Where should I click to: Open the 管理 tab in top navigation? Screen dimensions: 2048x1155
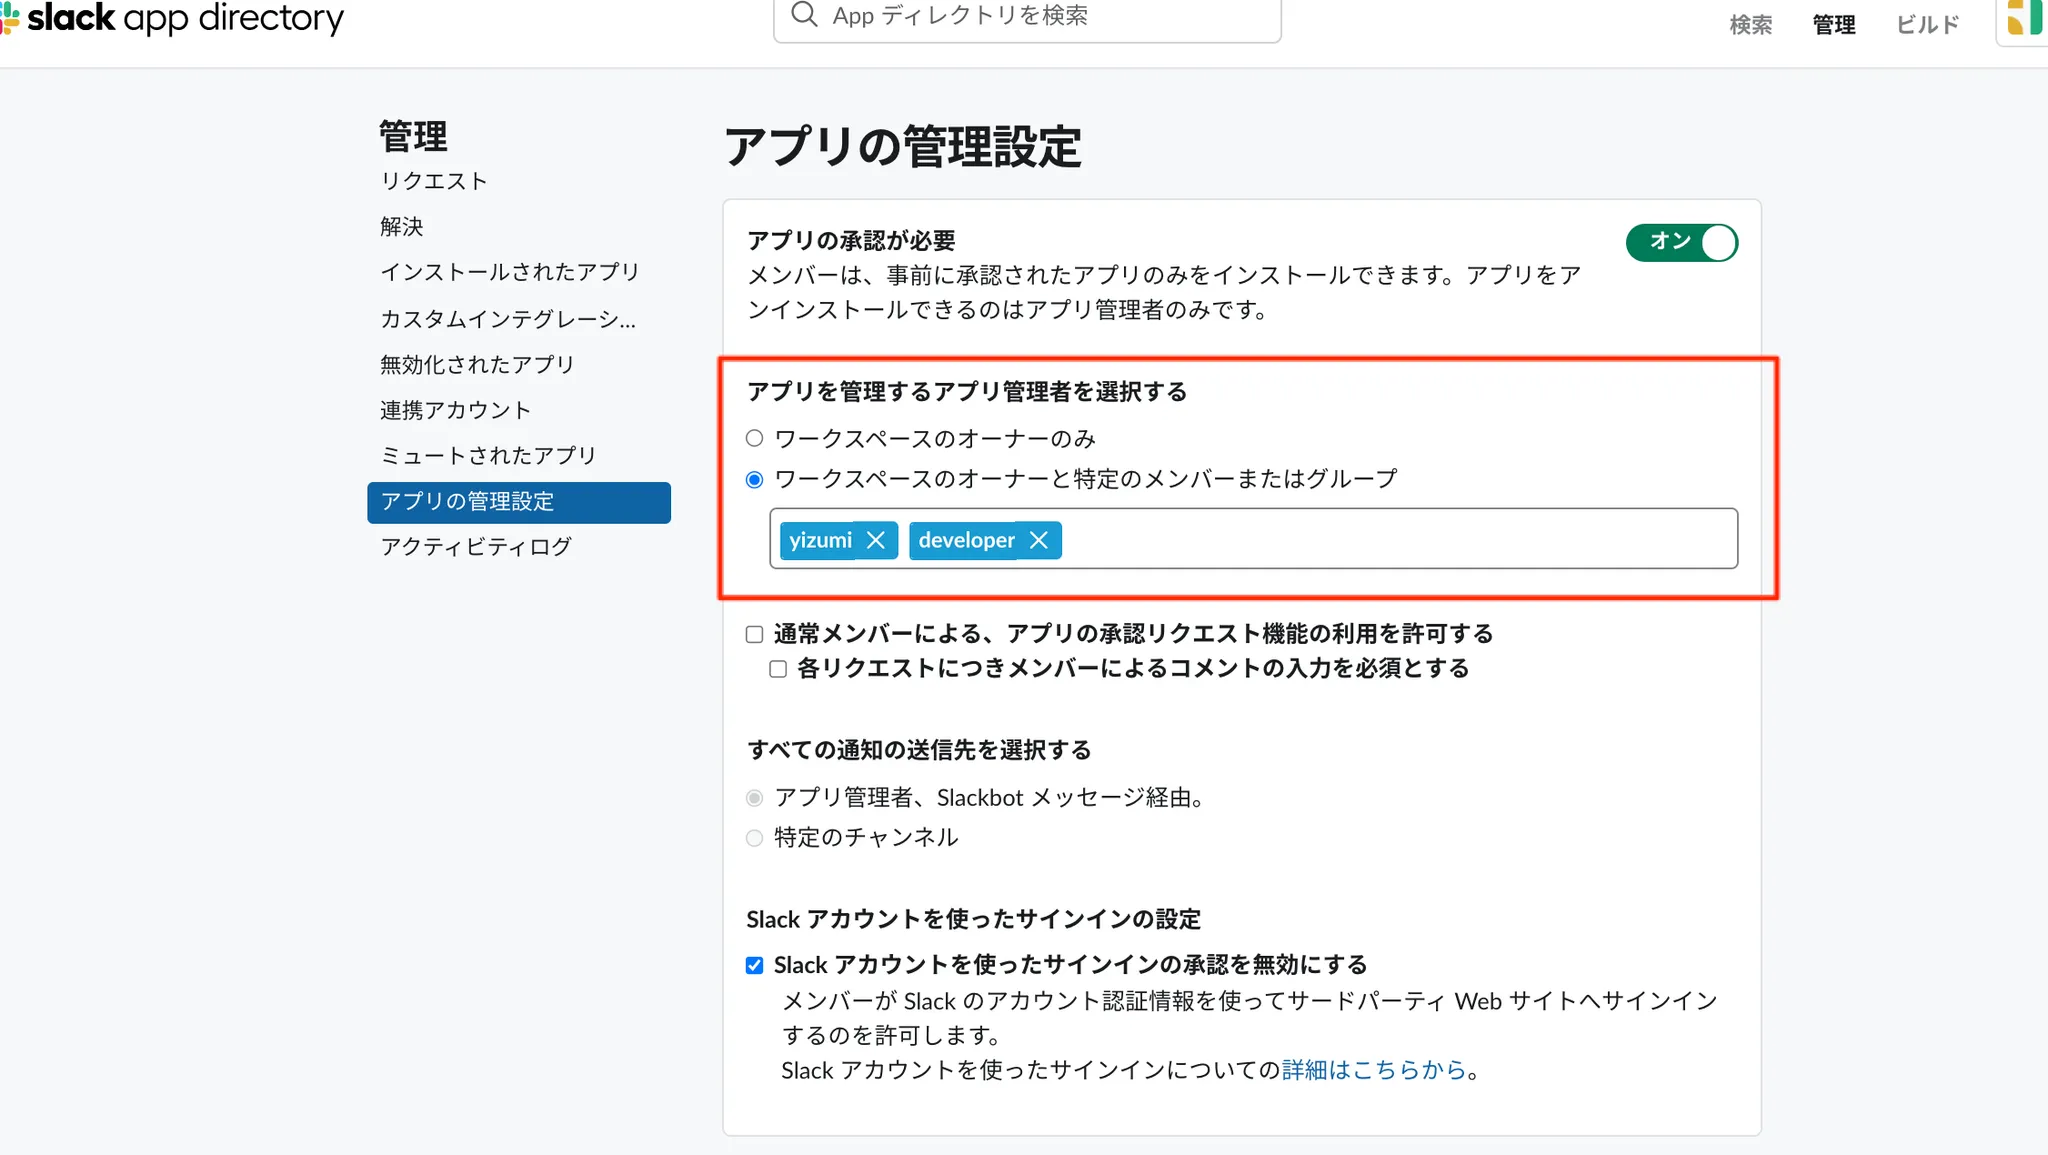tap(1834, 25)
